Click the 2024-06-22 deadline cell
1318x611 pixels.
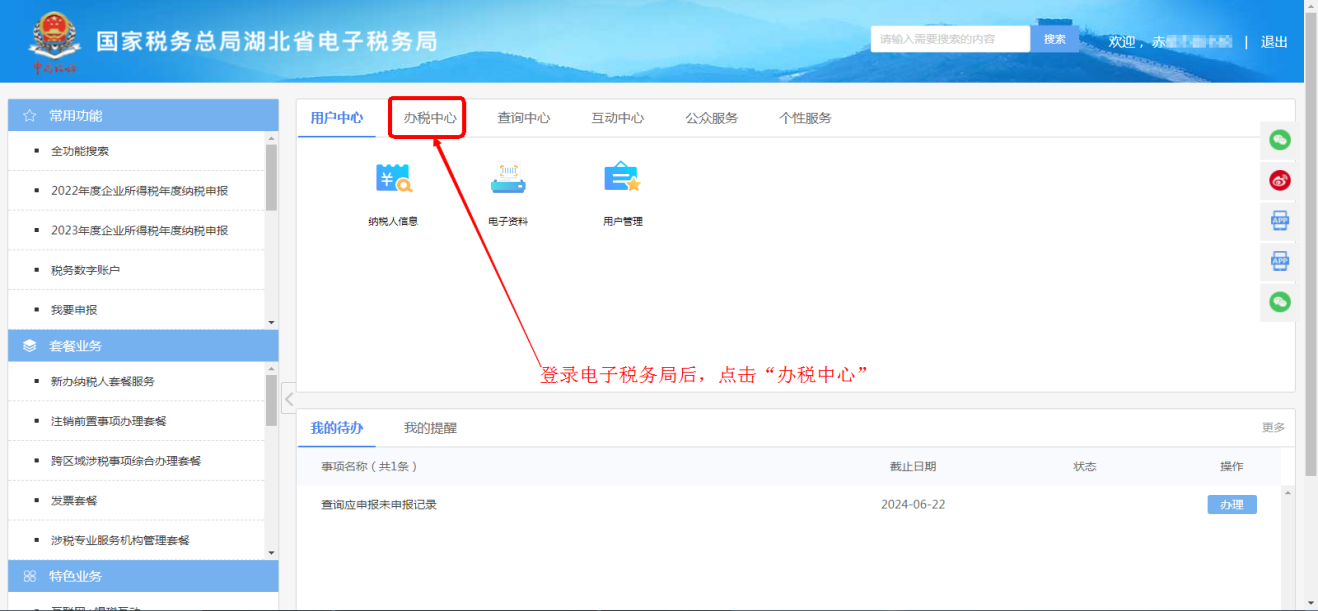tap(913, 505)
